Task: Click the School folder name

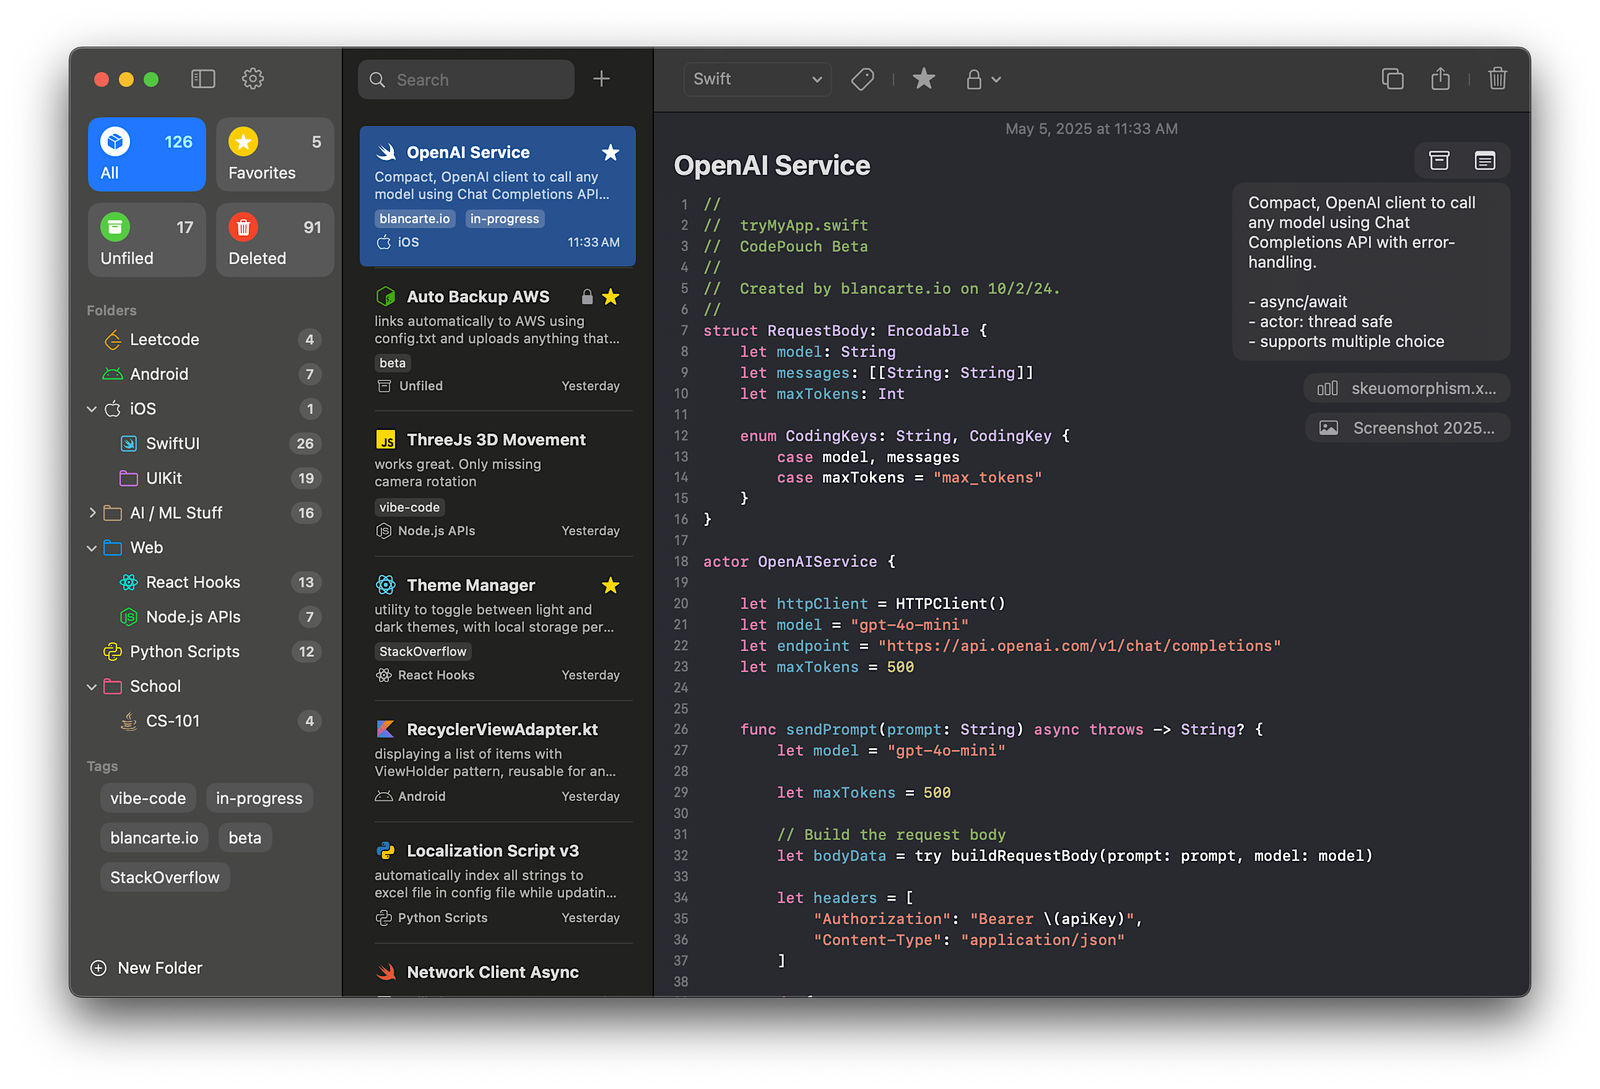Action: [155, 687]
